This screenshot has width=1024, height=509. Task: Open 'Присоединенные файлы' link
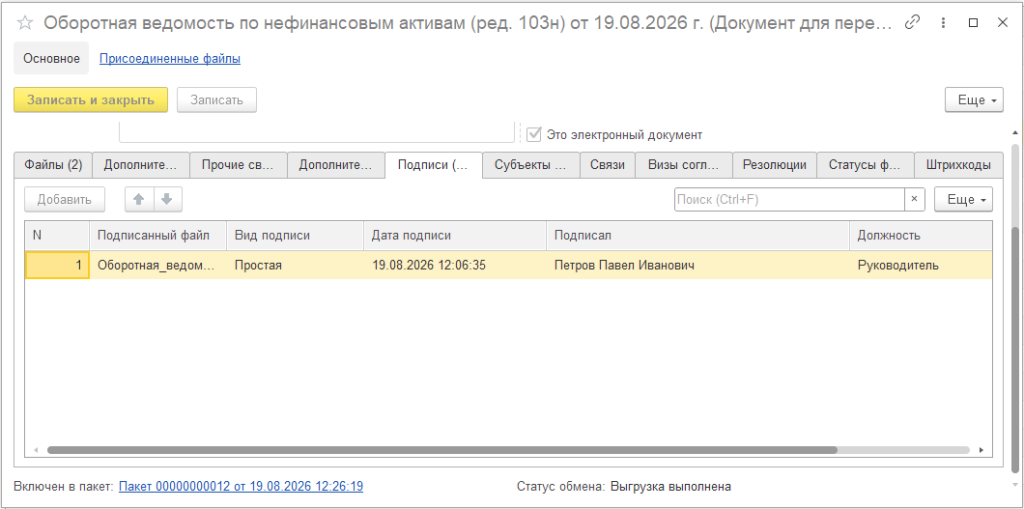coord(170,59)
